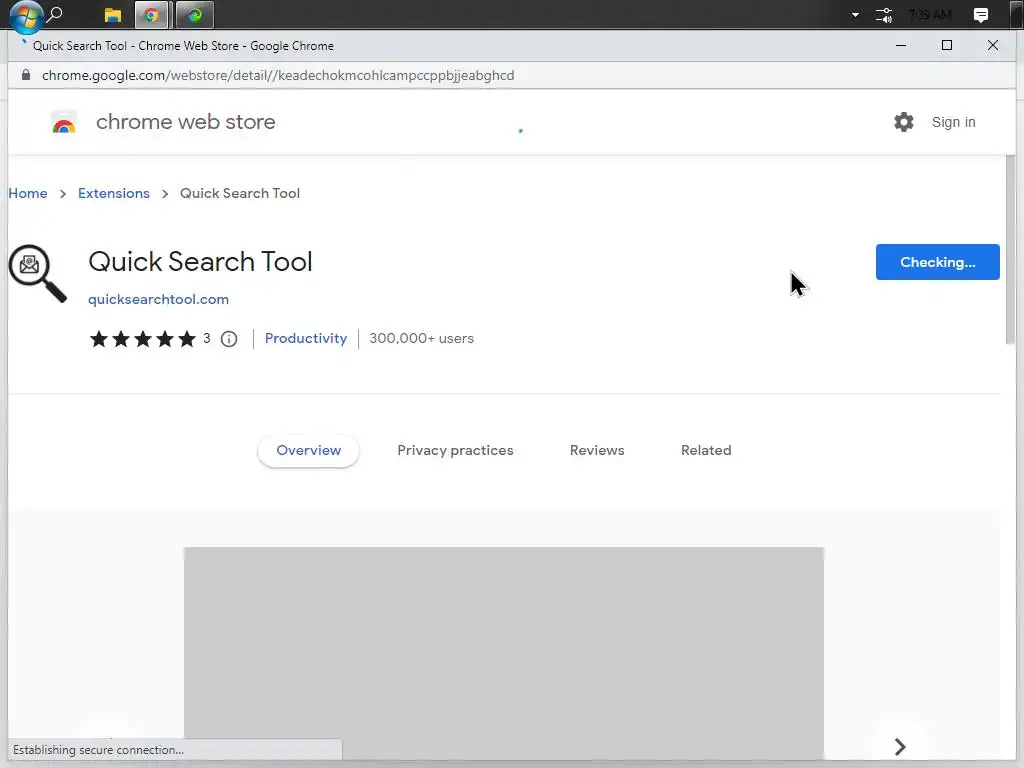Open File Explorer from the taskbar
The image size is (1024, 768).
(x=112, y=15)
